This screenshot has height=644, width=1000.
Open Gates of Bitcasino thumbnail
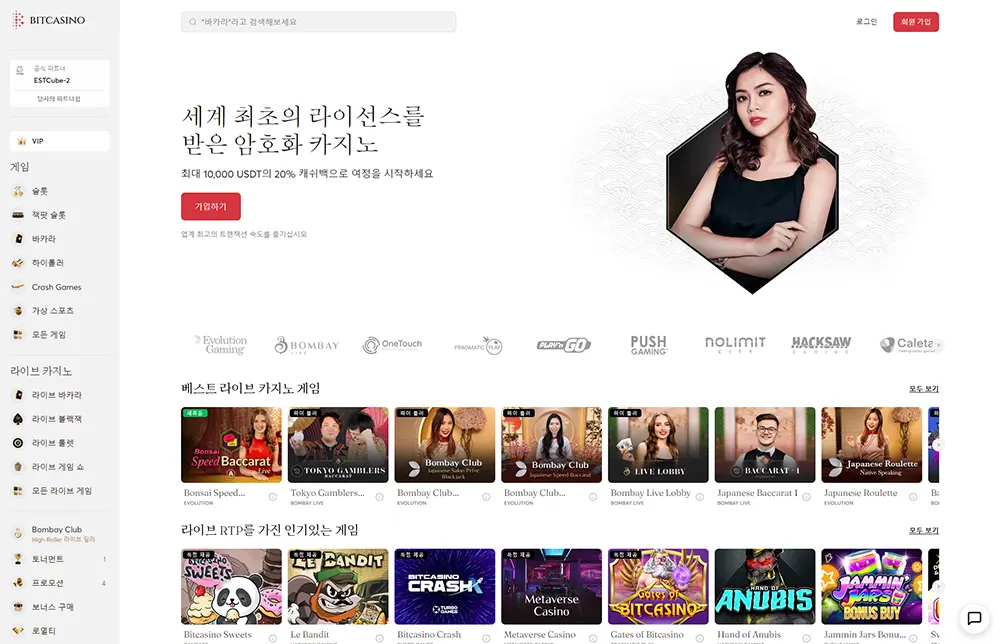coord(658,587)
